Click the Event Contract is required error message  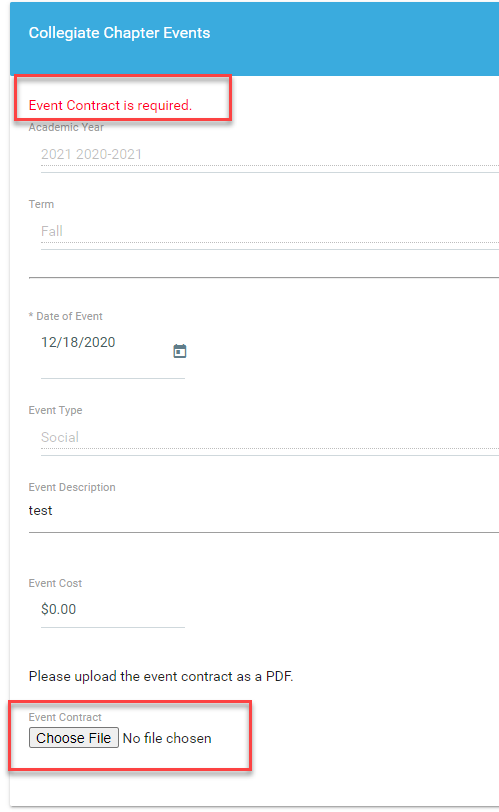pyautogui.click(x=110, y=105)
